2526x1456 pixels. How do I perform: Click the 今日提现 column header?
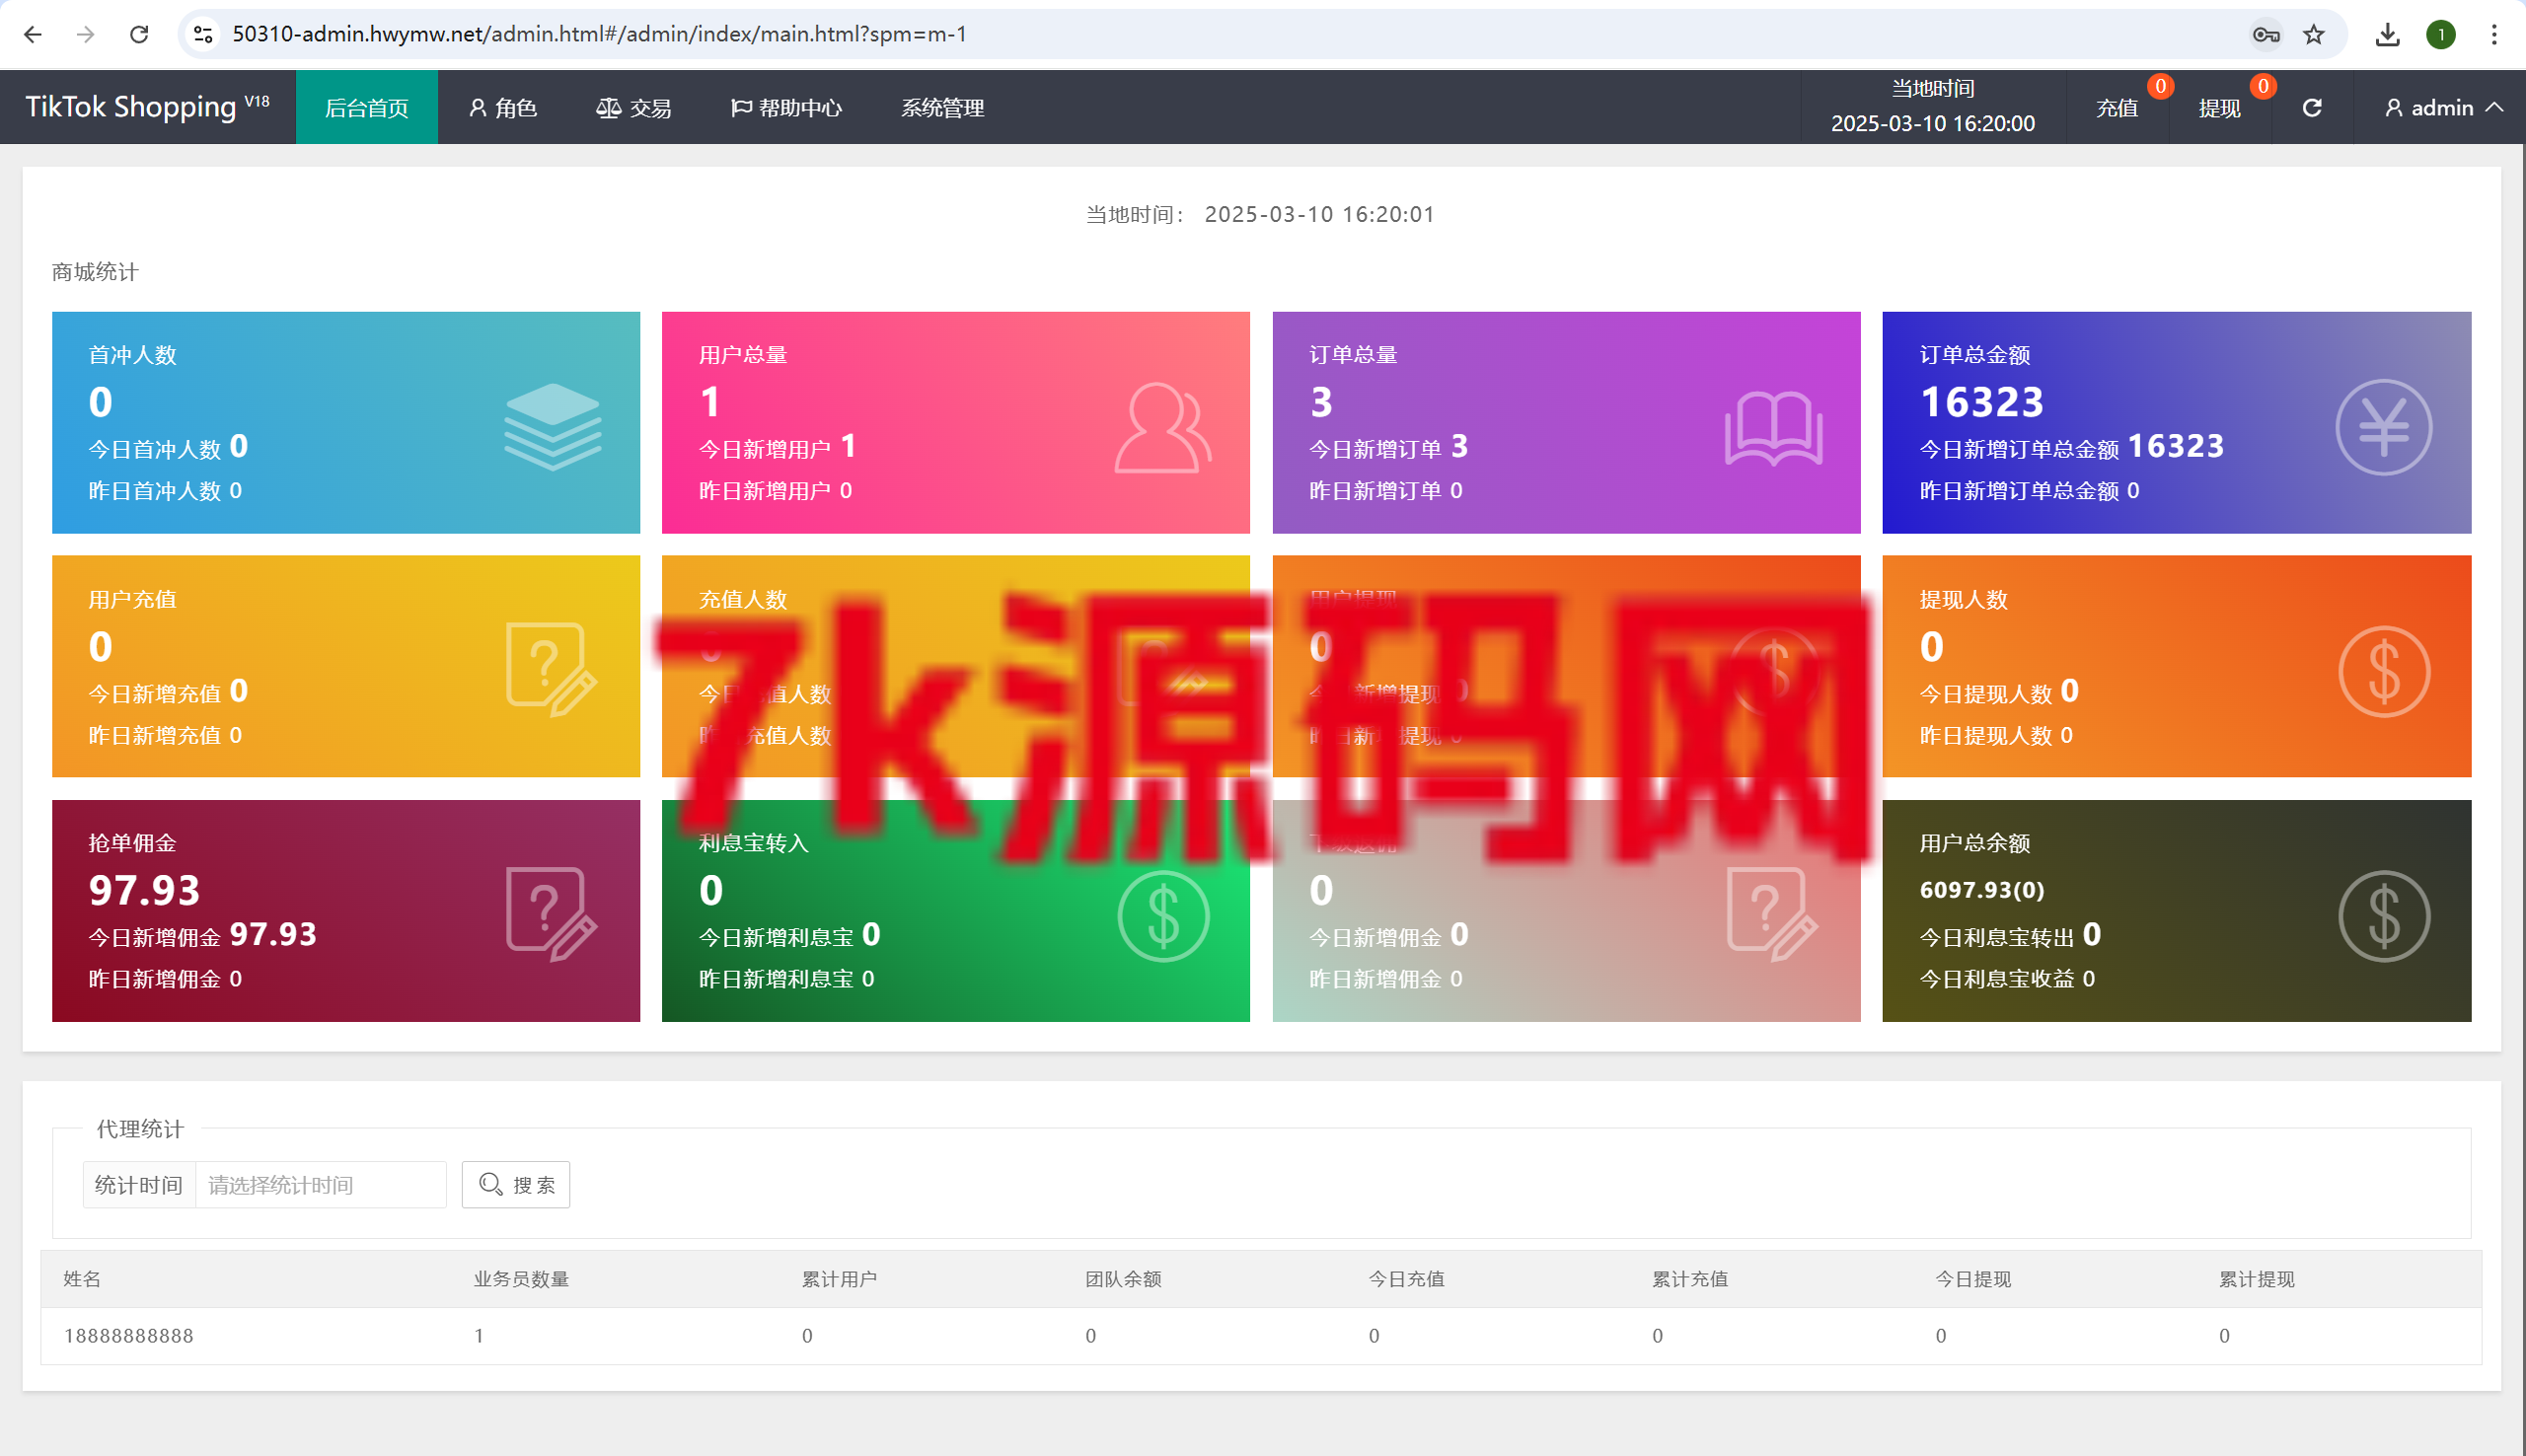pos(1973,1279)
